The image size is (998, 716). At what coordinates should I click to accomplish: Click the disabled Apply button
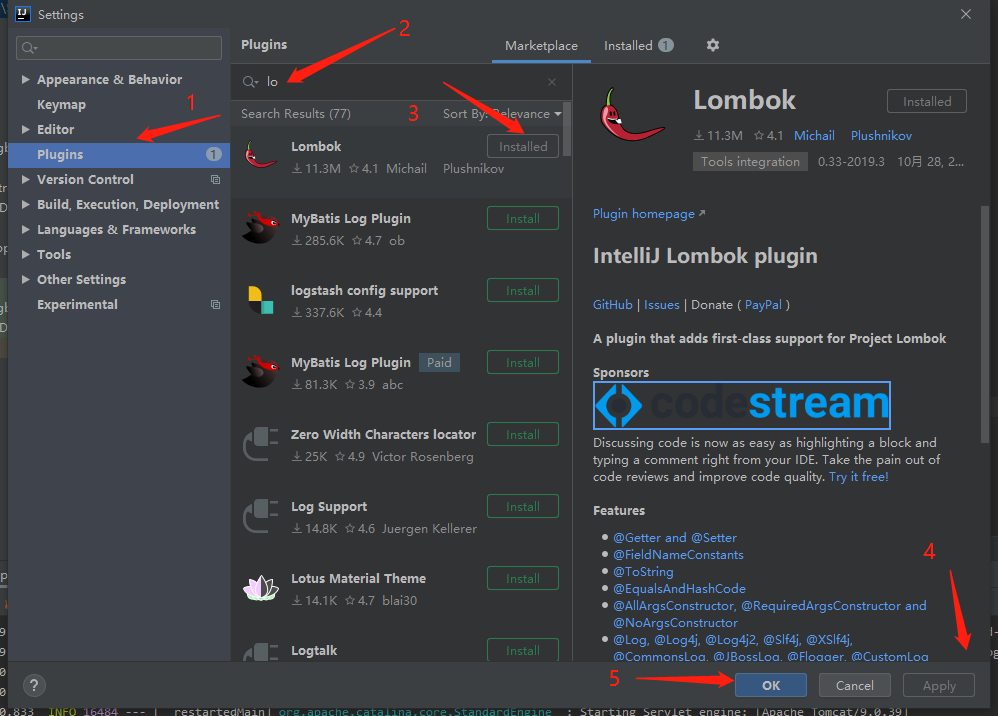pyautogui.click(x=939, y=685)
